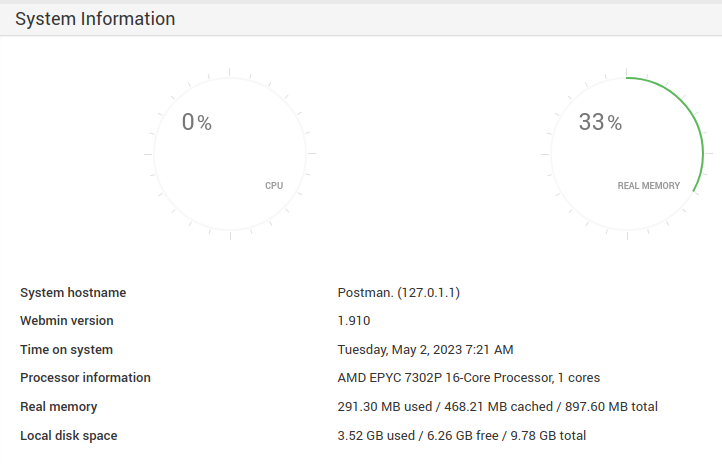Select the Real memory row label
This screenshot has height=464, width=722.
(x=59, y=407)
